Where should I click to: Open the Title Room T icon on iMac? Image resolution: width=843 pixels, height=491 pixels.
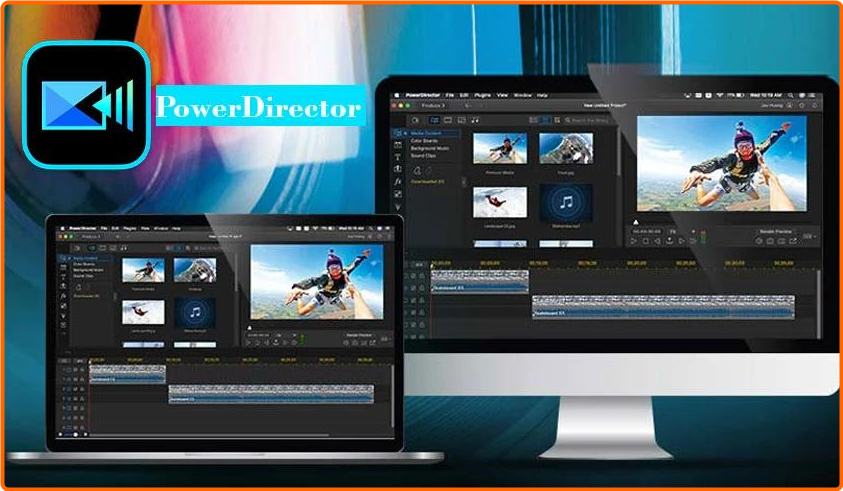(x=398, y=157)
